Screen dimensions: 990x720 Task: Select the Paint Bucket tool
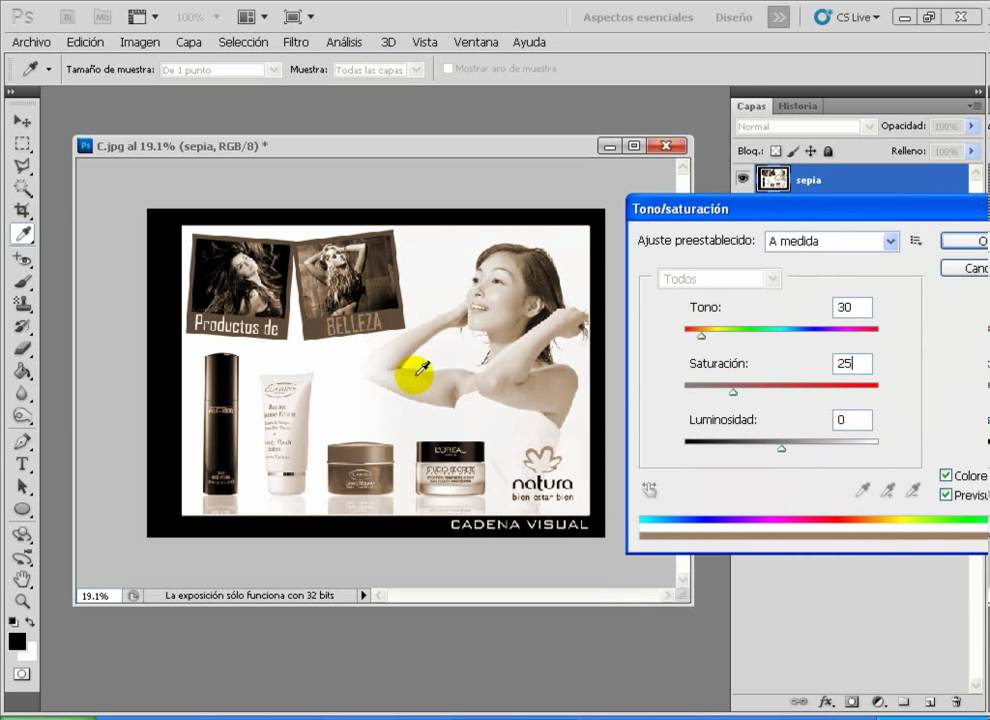[x=22, y=371]
